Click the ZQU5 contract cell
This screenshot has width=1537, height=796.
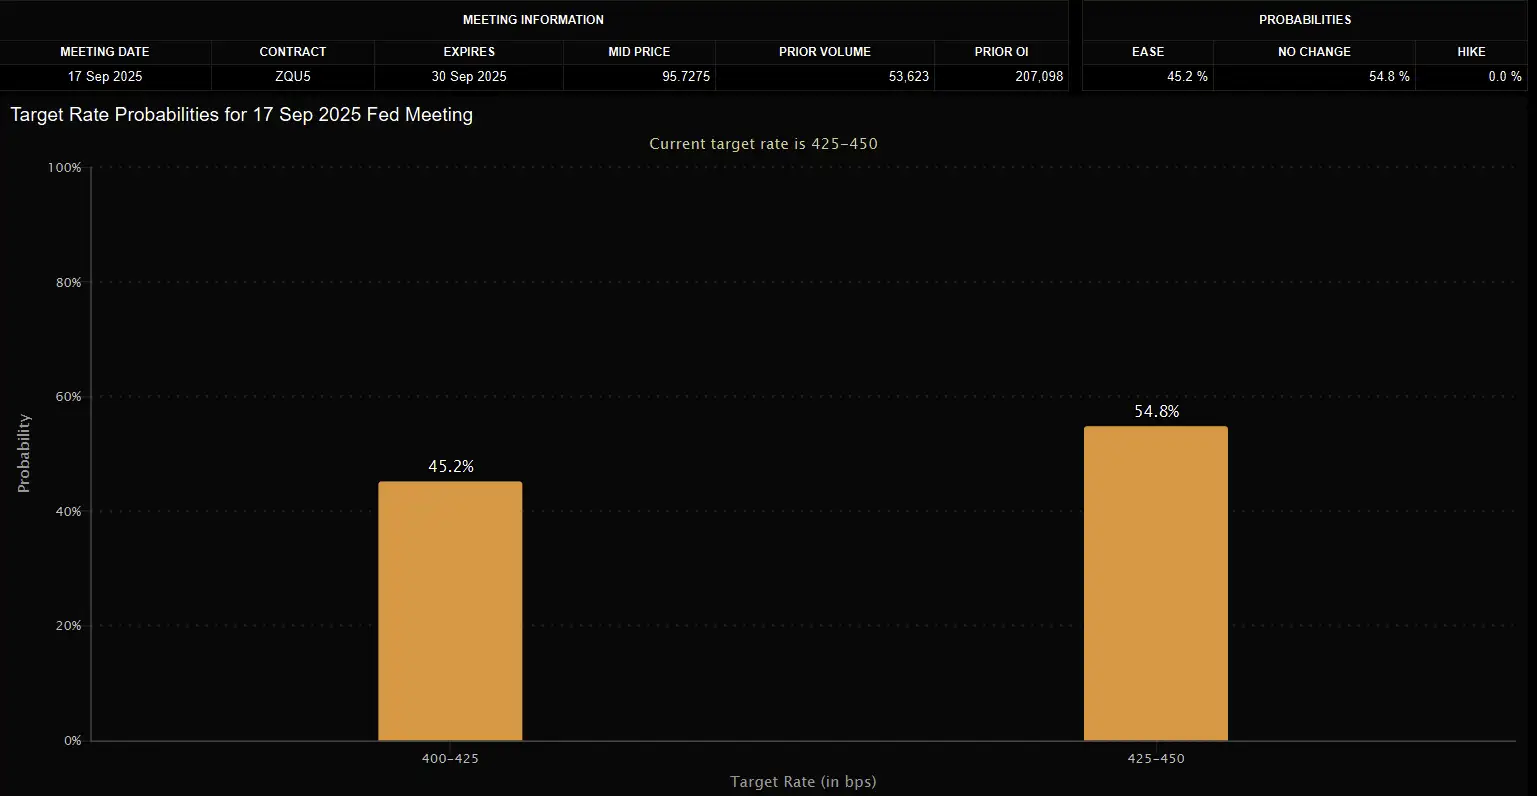coord(292,77)
